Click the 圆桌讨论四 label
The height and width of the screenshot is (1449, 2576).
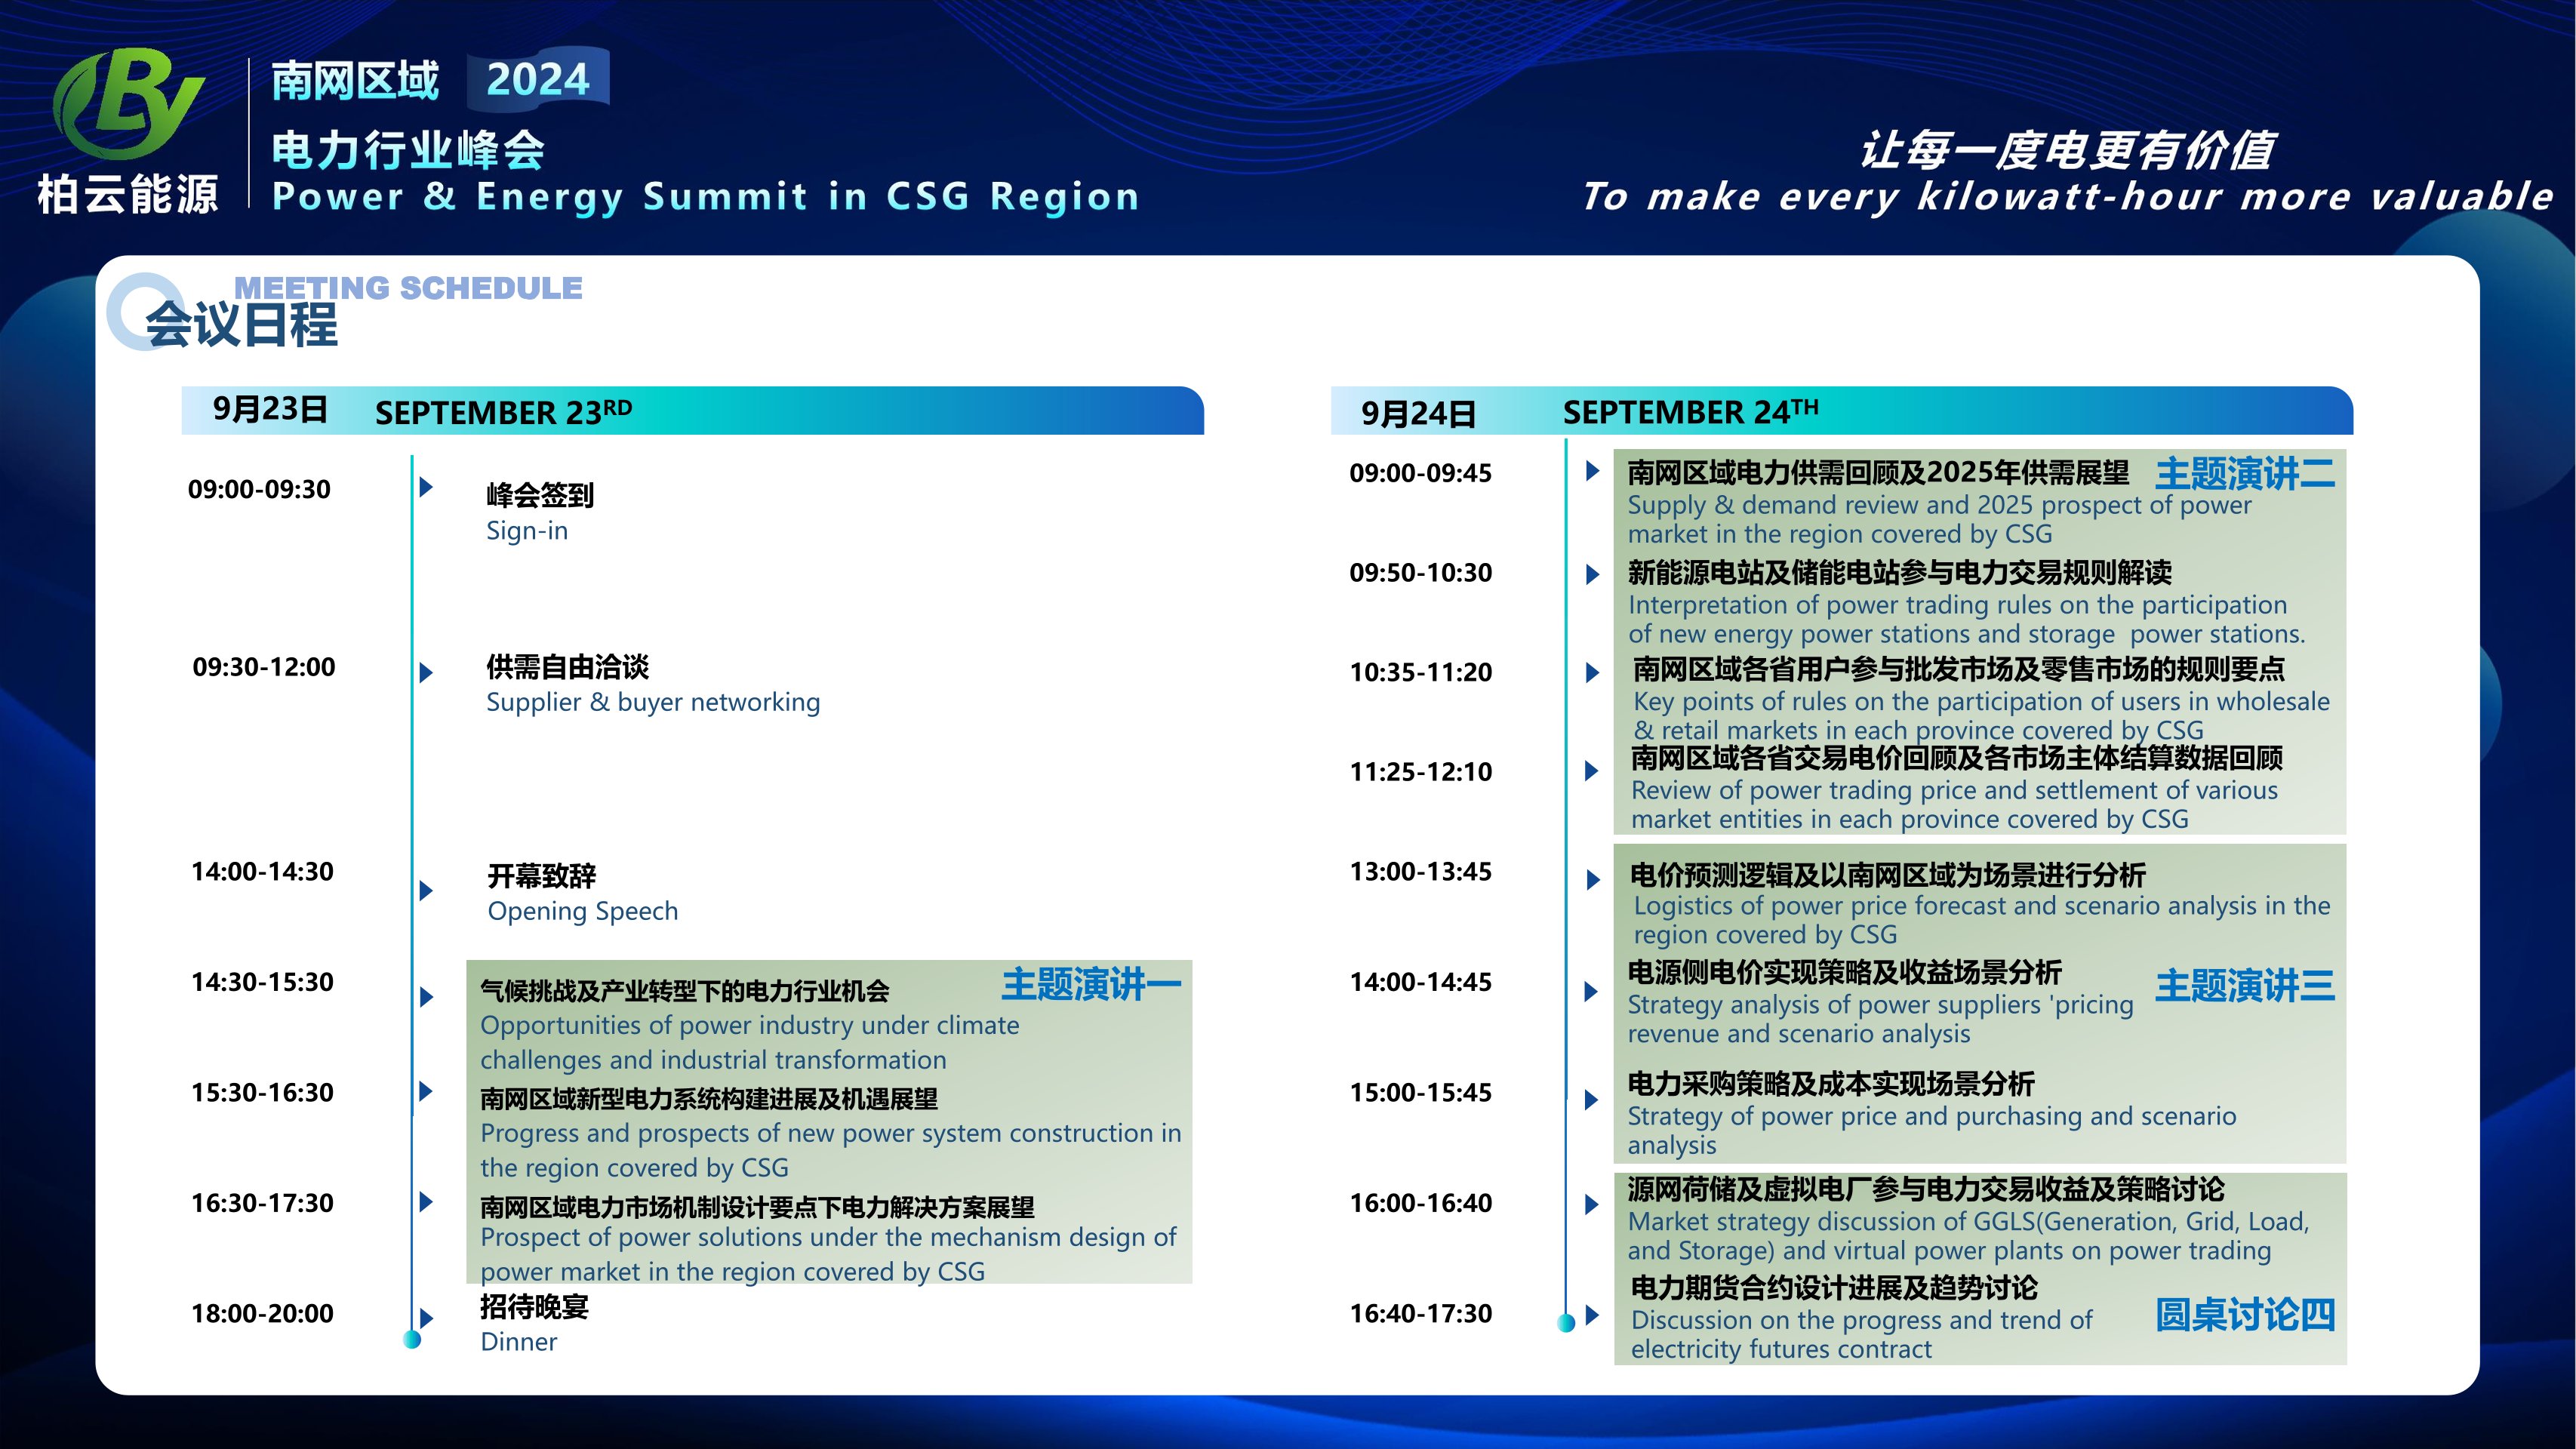pos(2245,1315)
